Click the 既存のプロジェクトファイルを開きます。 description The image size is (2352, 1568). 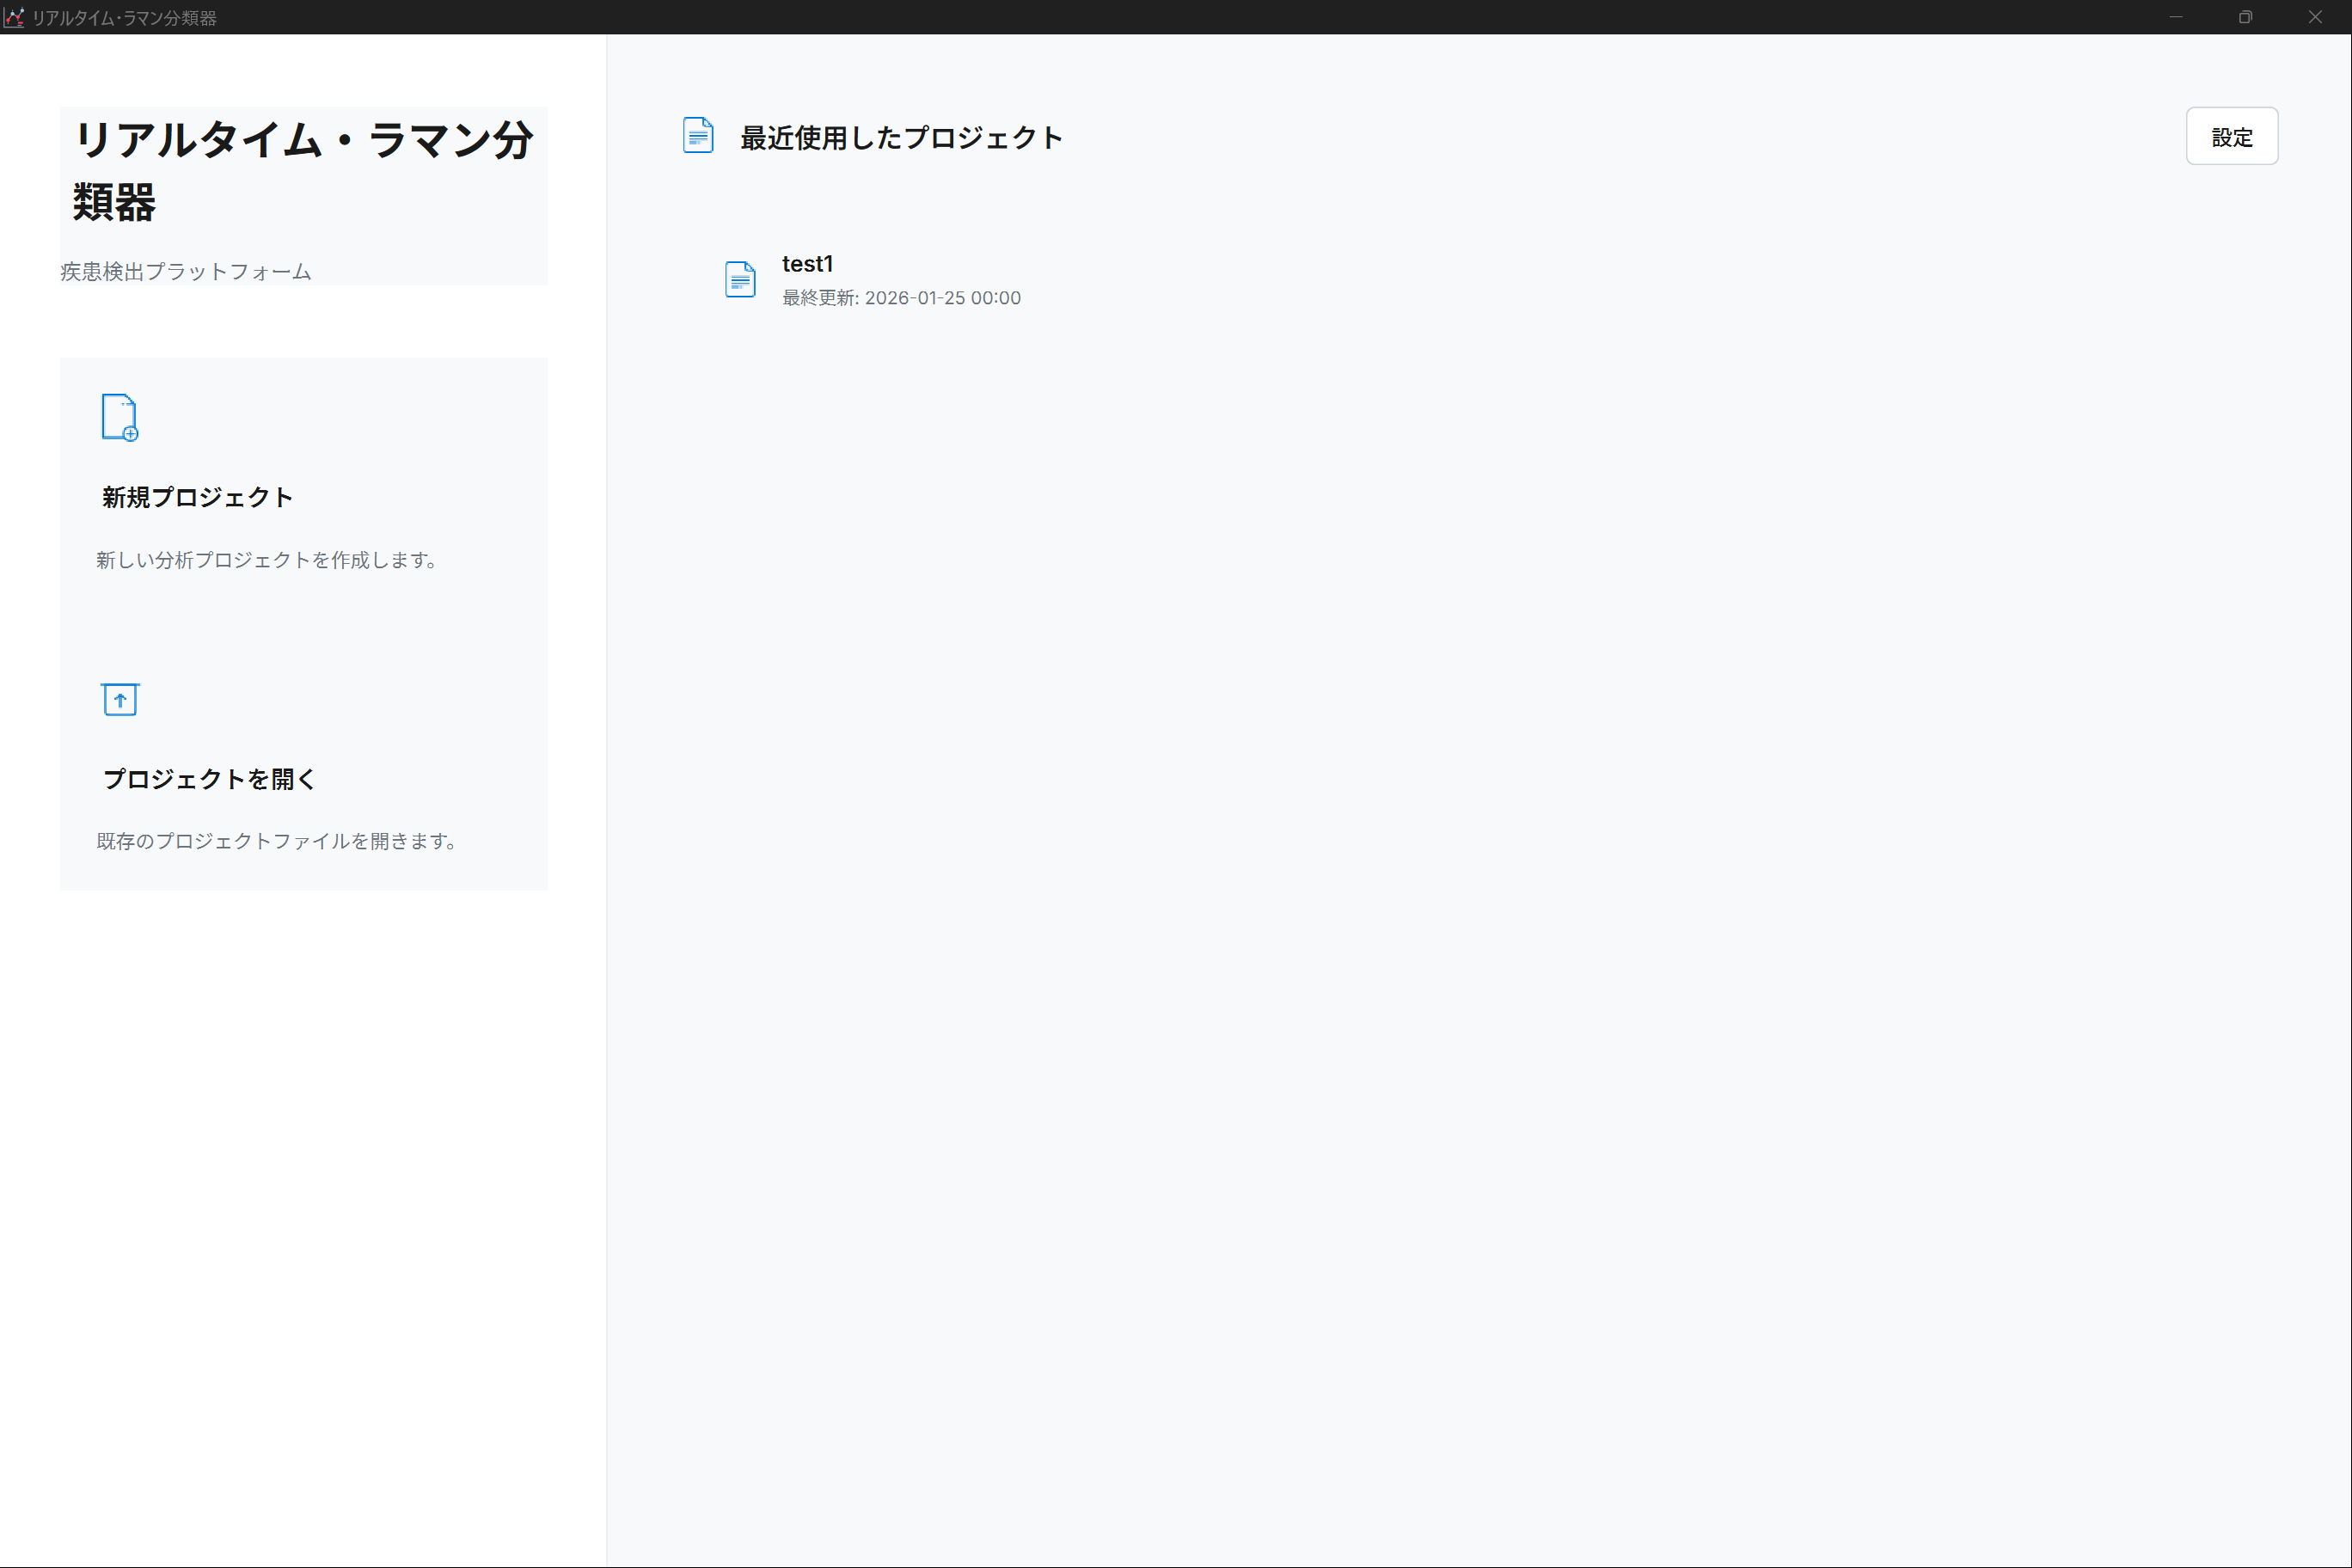(x=277, y=841)
